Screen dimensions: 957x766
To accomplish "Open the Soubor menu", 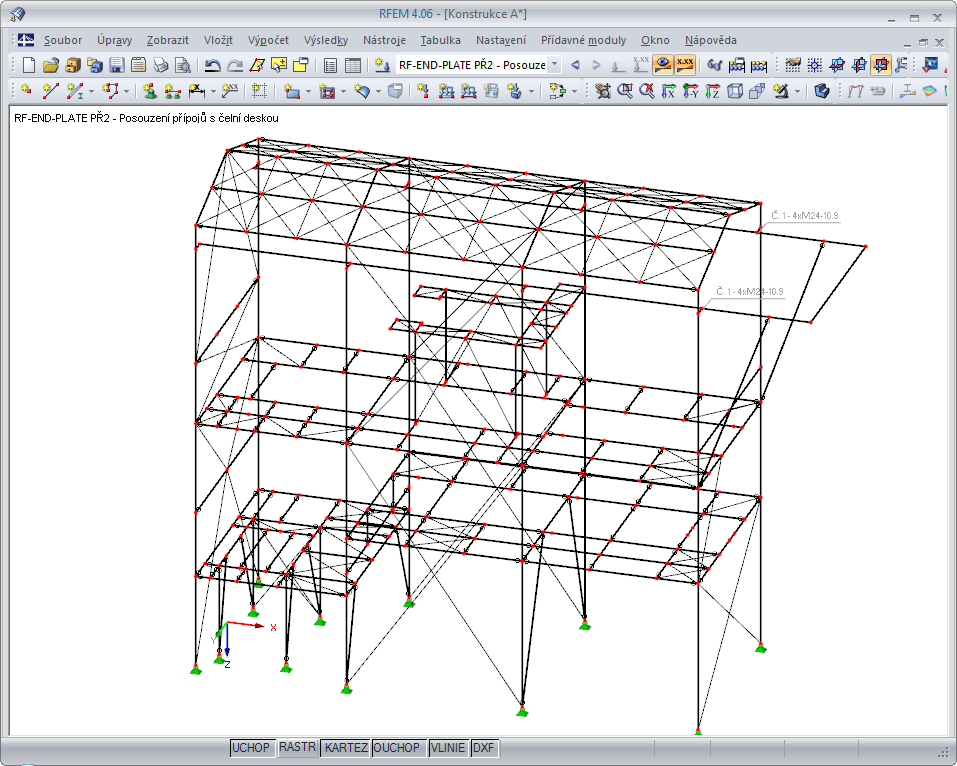I will tap(63, 40).
